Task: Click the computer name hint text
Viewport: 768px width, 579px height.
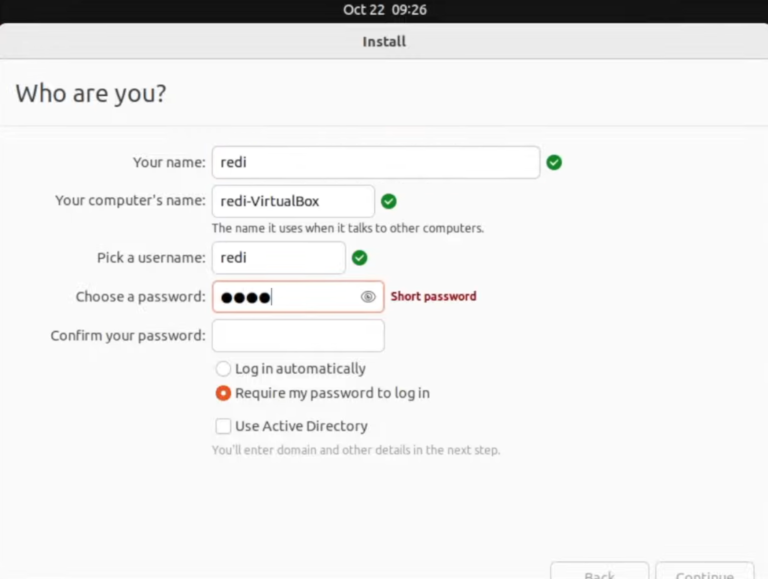Action: (x=347, y=228)
